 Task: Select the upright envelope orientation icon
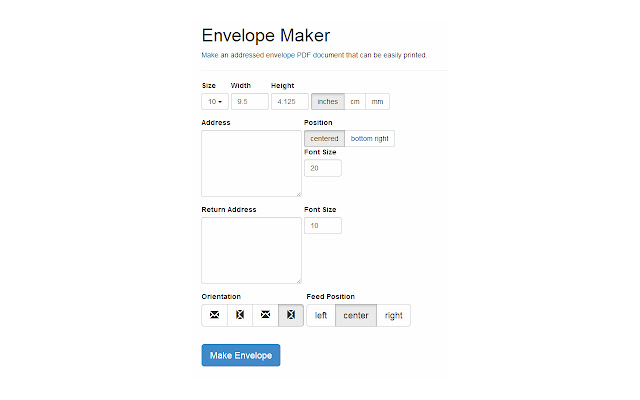(214, 315)
